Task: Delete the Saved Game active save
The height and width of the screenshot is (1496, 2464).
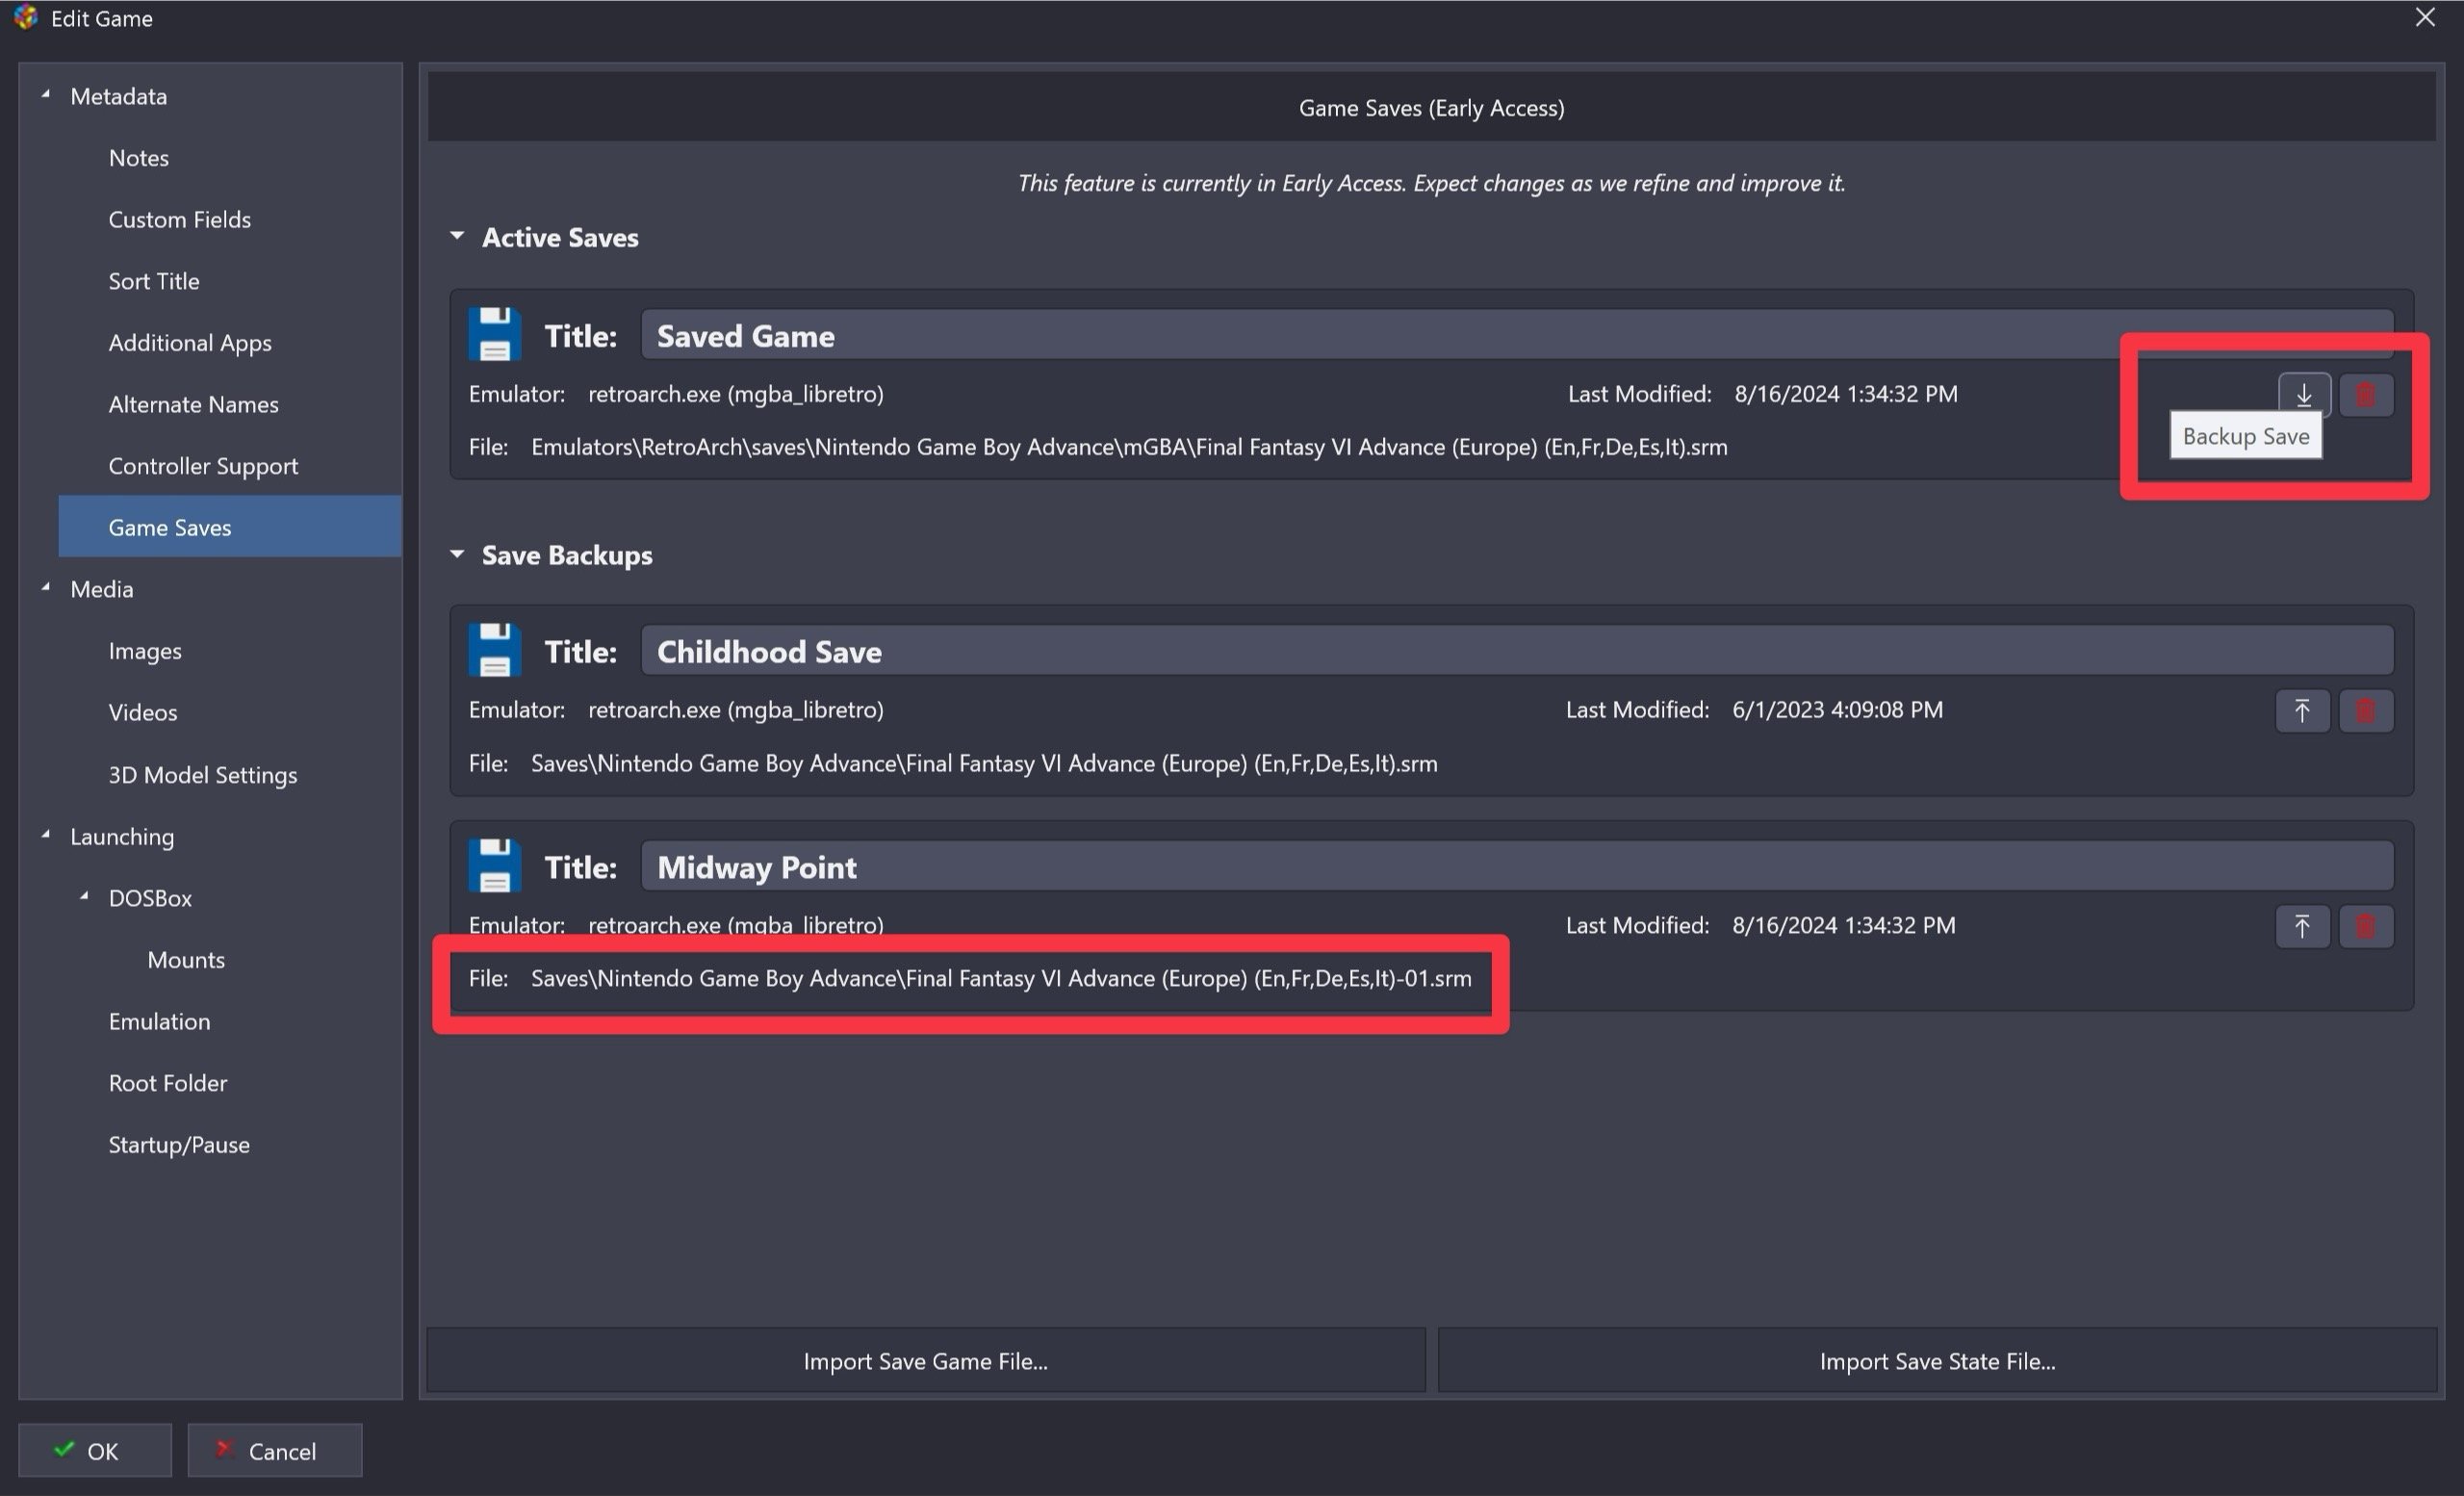Action: tap(2365, 394)
